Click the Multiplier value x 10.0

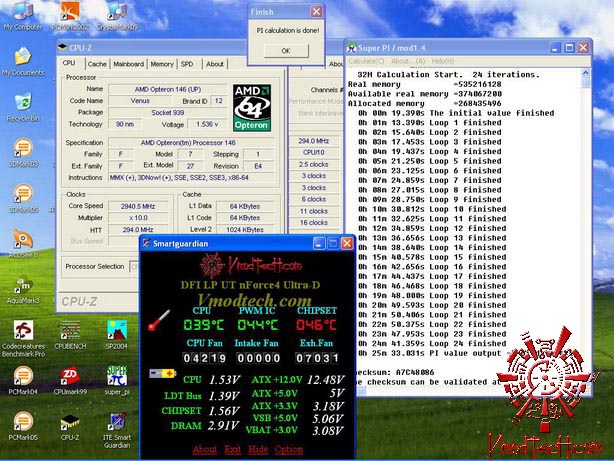pyautogui.click(x=138, y=218)
